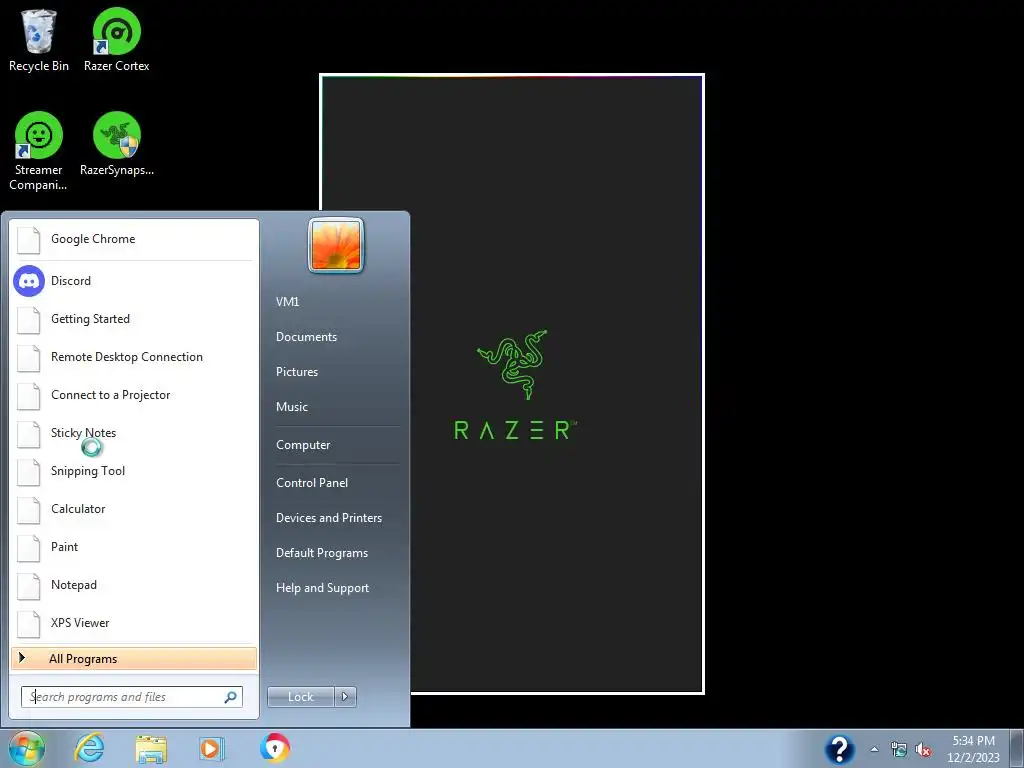Open Help and Support

pos(322,588)
